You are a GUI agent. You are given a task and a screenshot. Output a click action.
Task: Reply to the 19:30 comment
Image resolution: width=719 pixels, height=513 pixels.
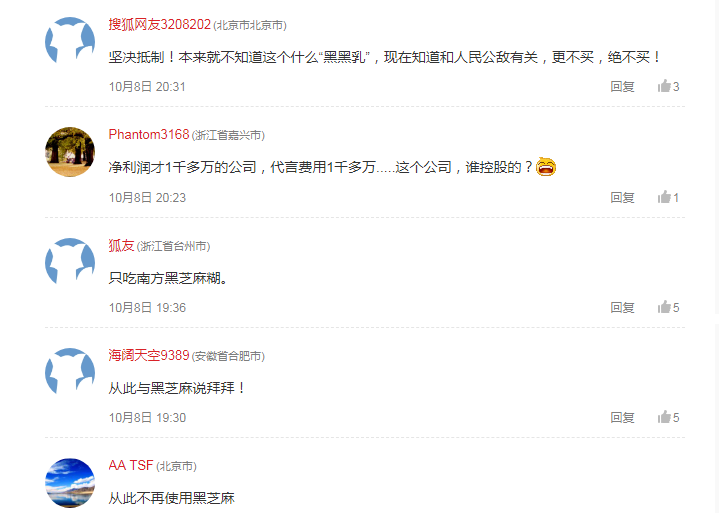622,417
